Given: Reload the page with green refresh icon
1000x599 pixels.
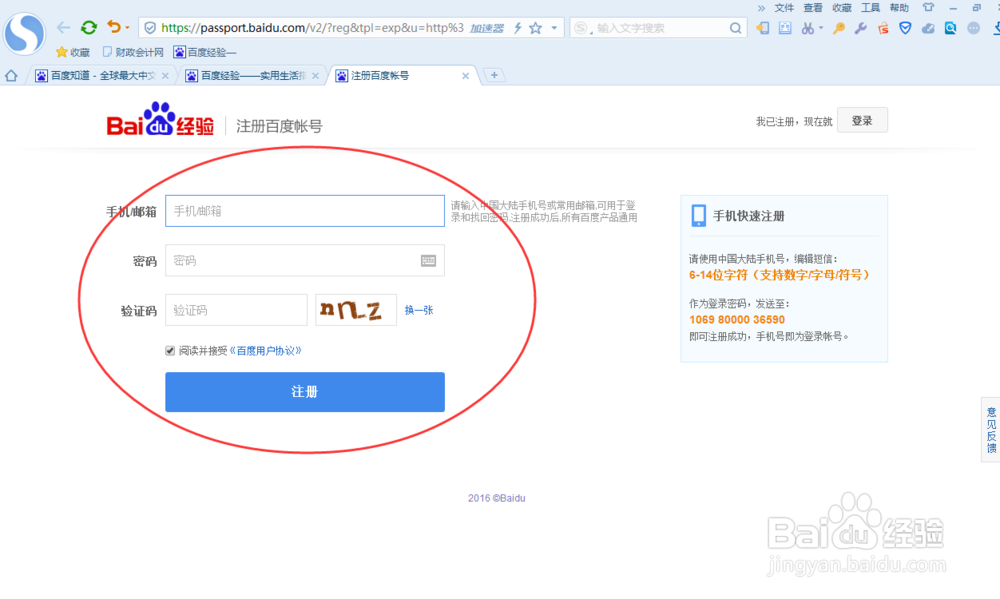Looking at the screenshot, I should [x=89, y=27].
